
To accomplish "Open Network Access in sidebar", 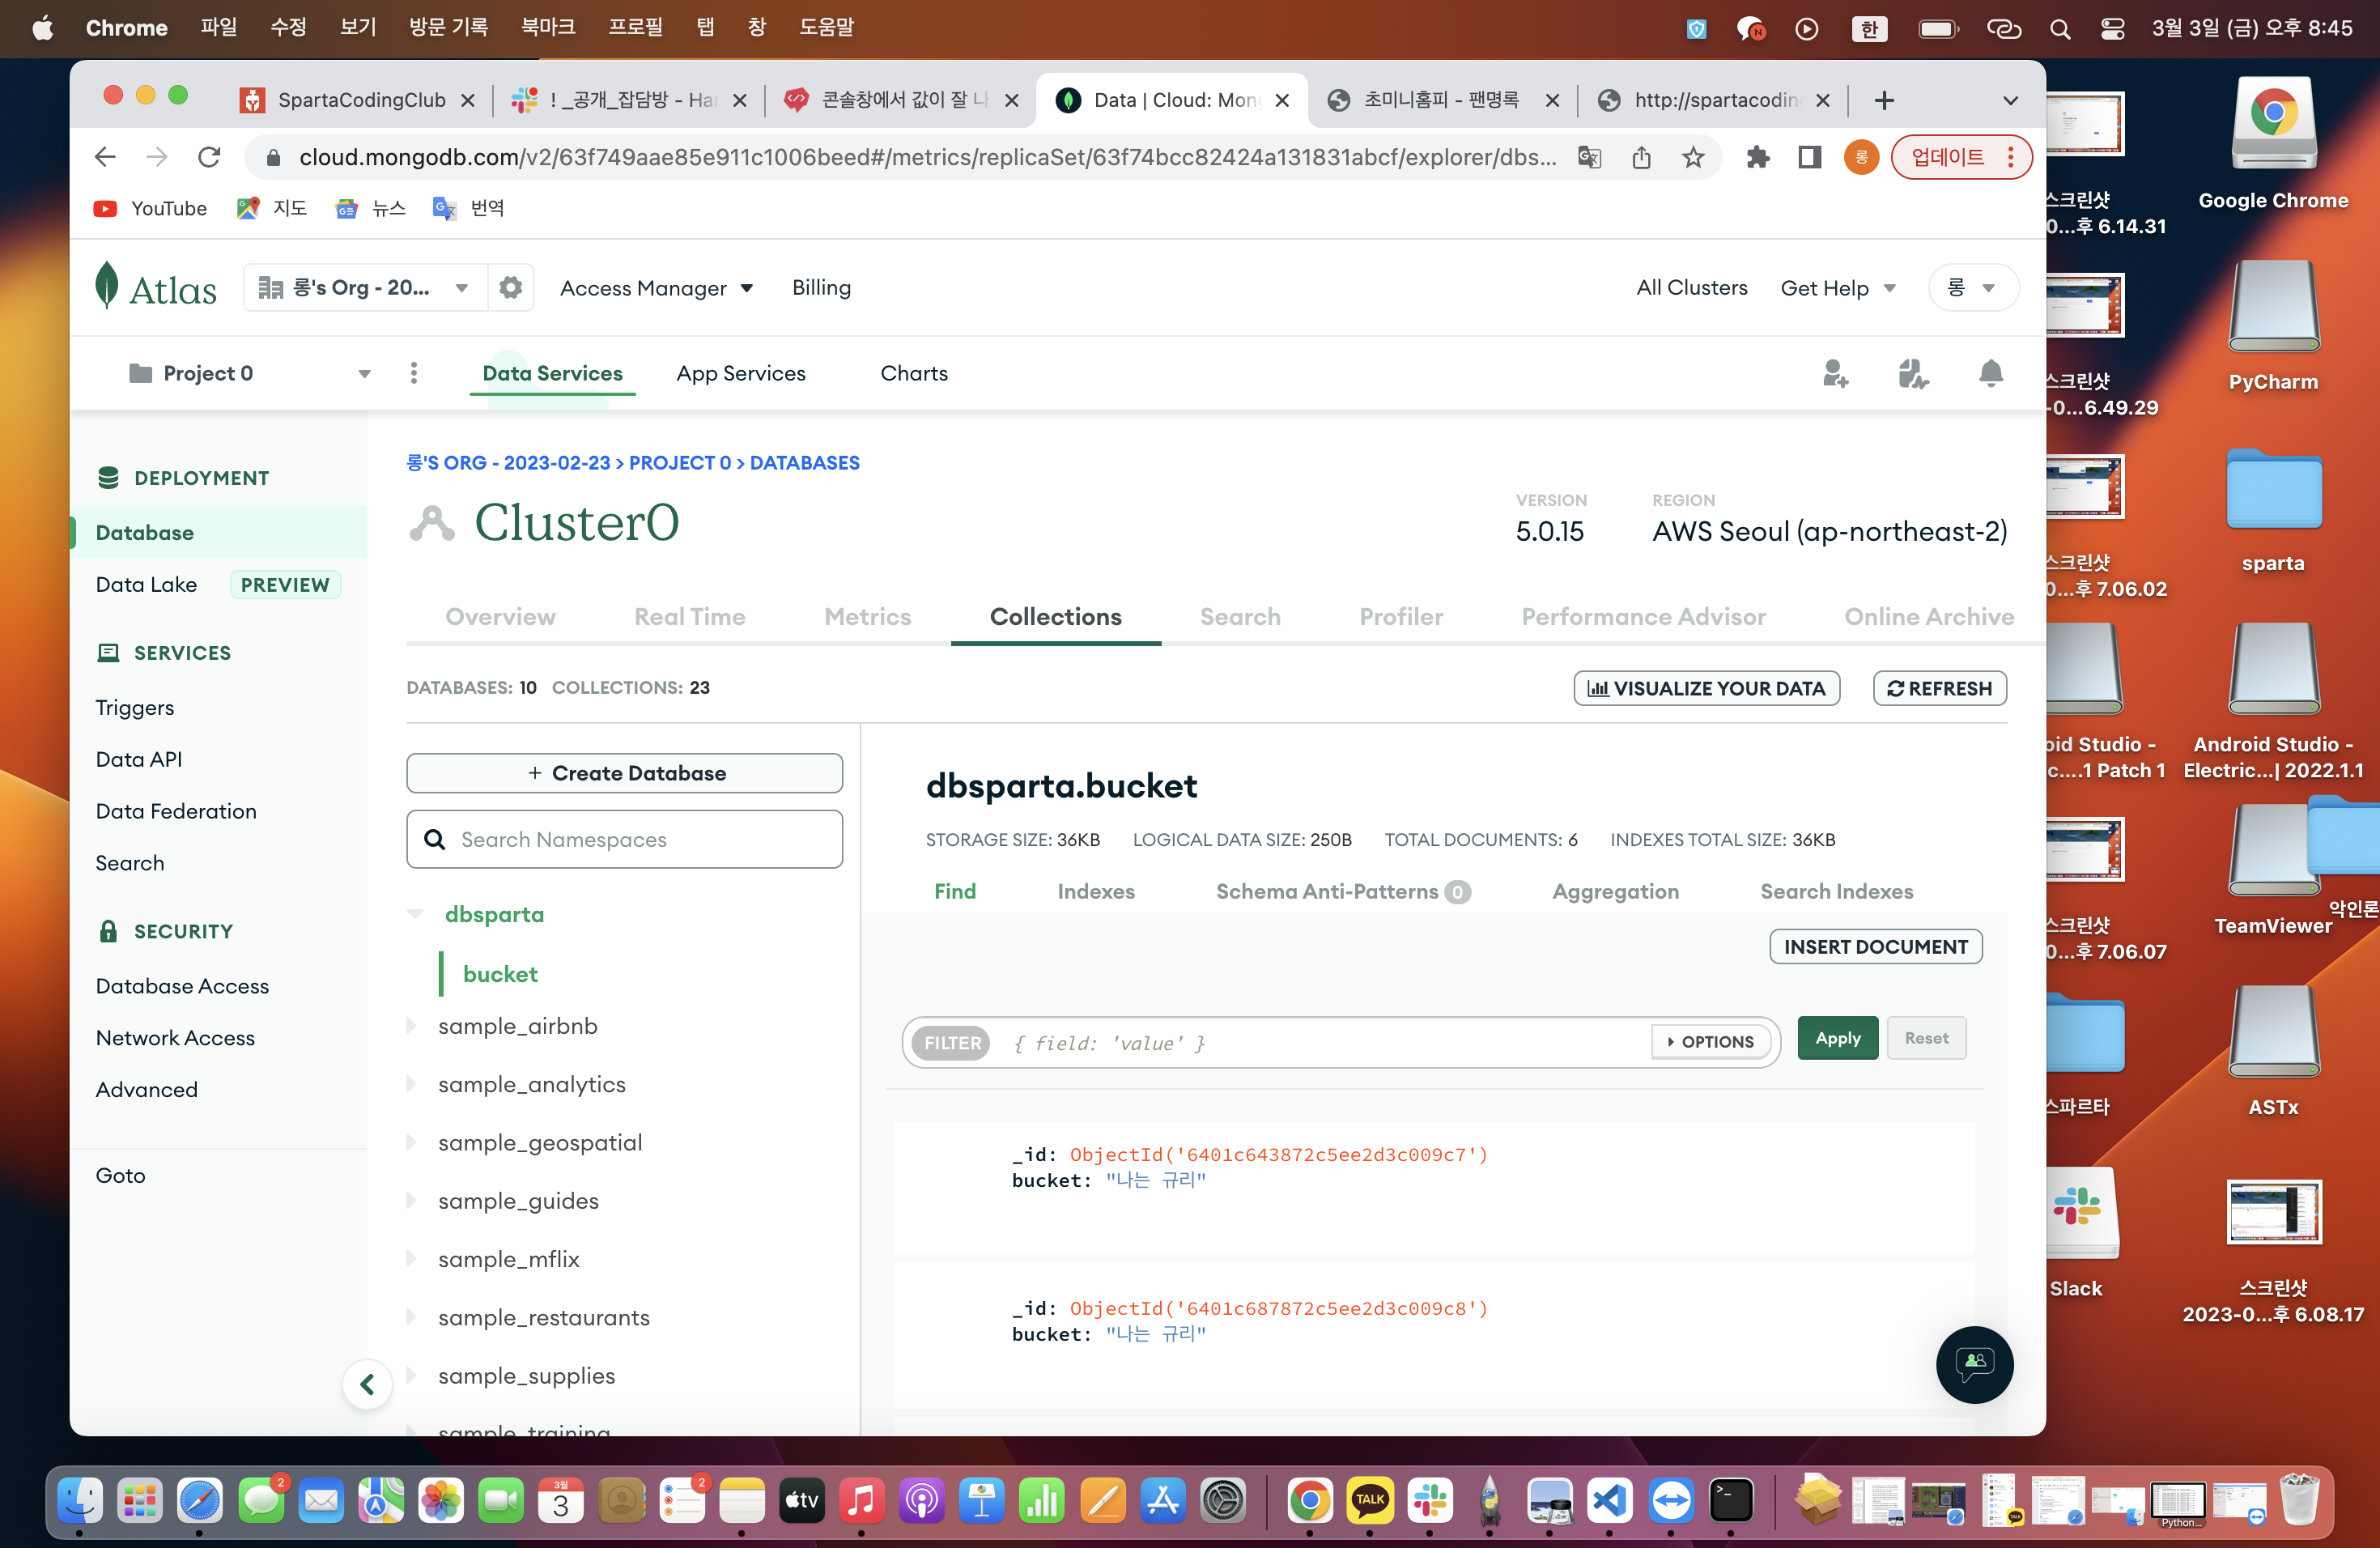I will click(x=175, y=1038).
